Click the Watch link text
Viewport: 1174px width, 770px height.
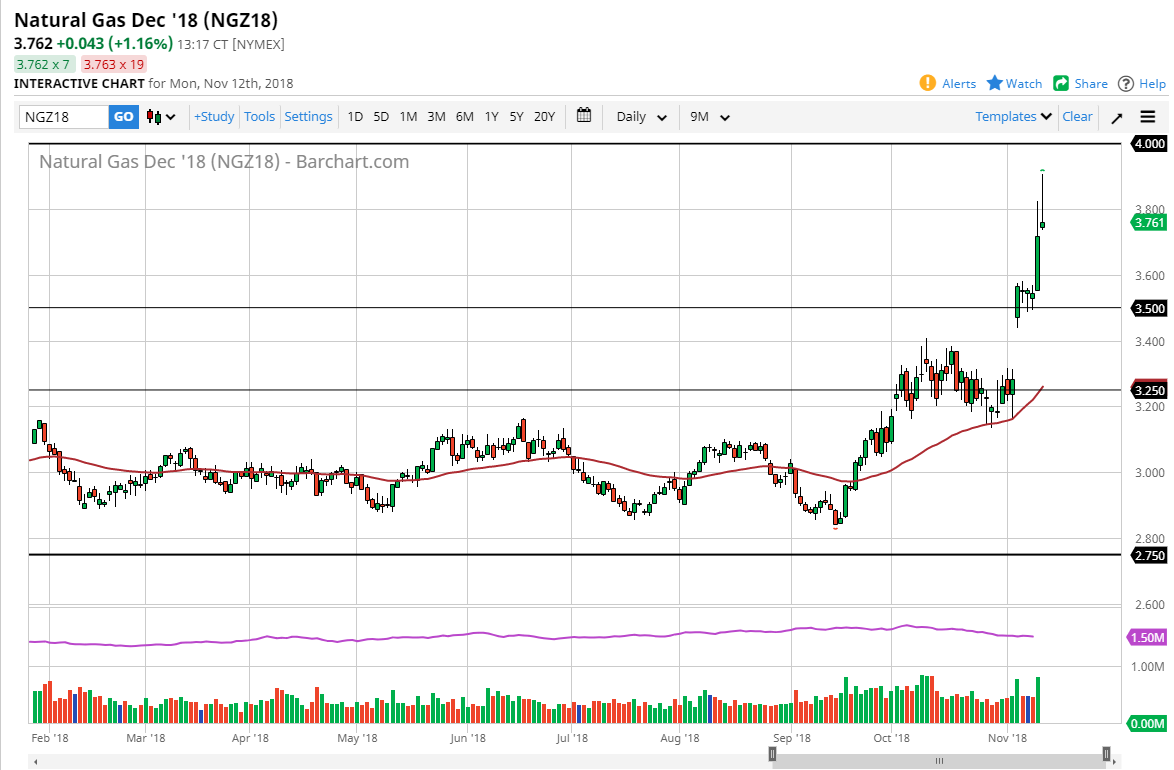click(x=1024, y=84)
